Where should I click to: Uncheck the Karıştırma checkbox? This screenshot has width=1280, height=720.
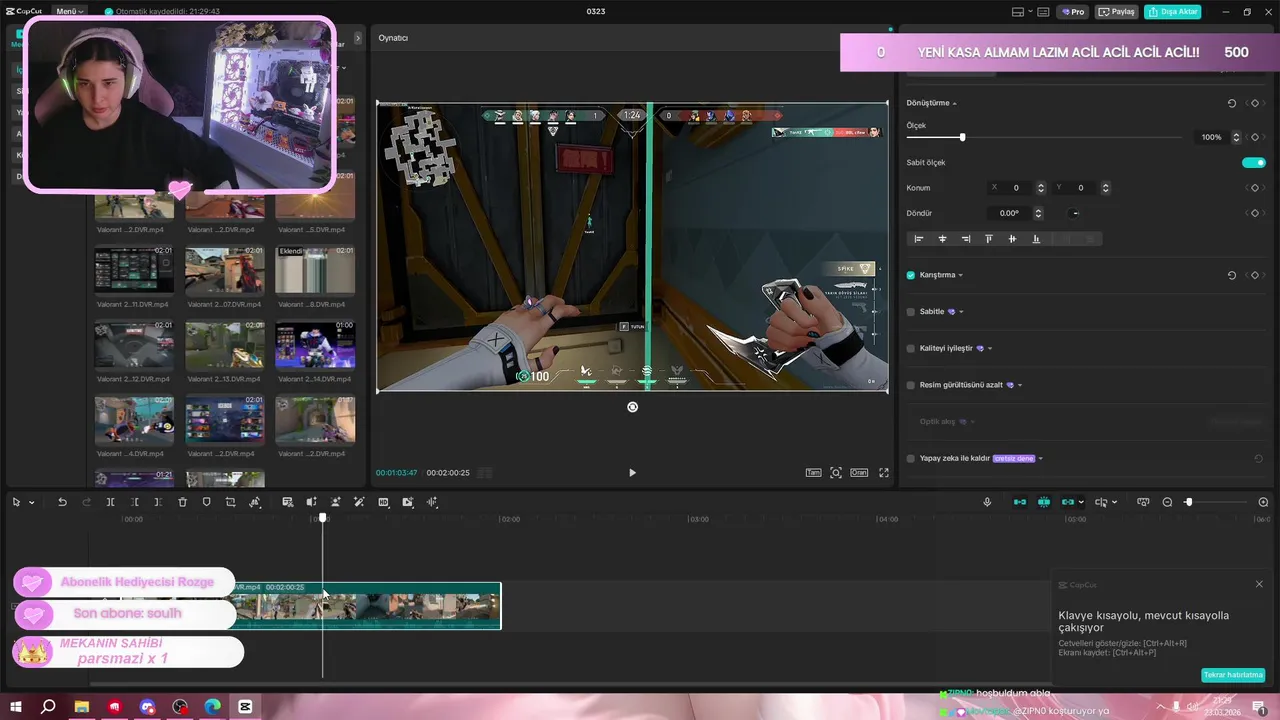(910, 275)
